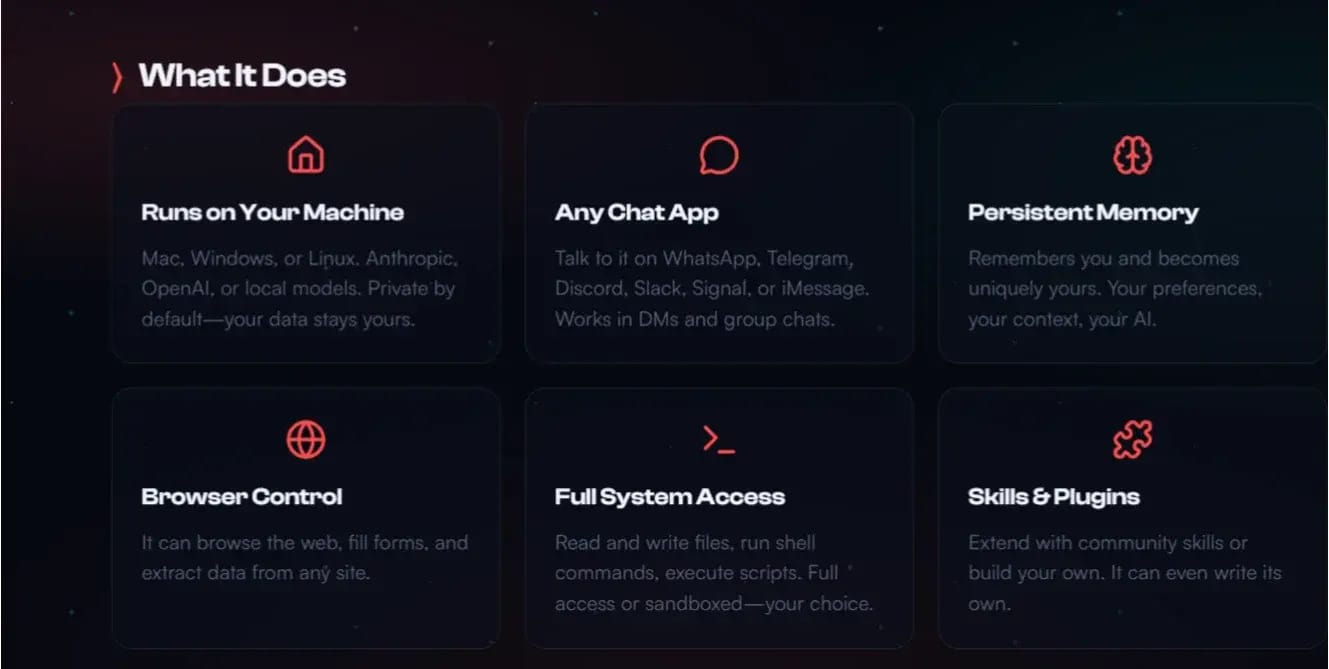The width and height of the screenshot is (1329, 669).
Task: Click the Persistent Memory title
Action: tap(1083, 212)
